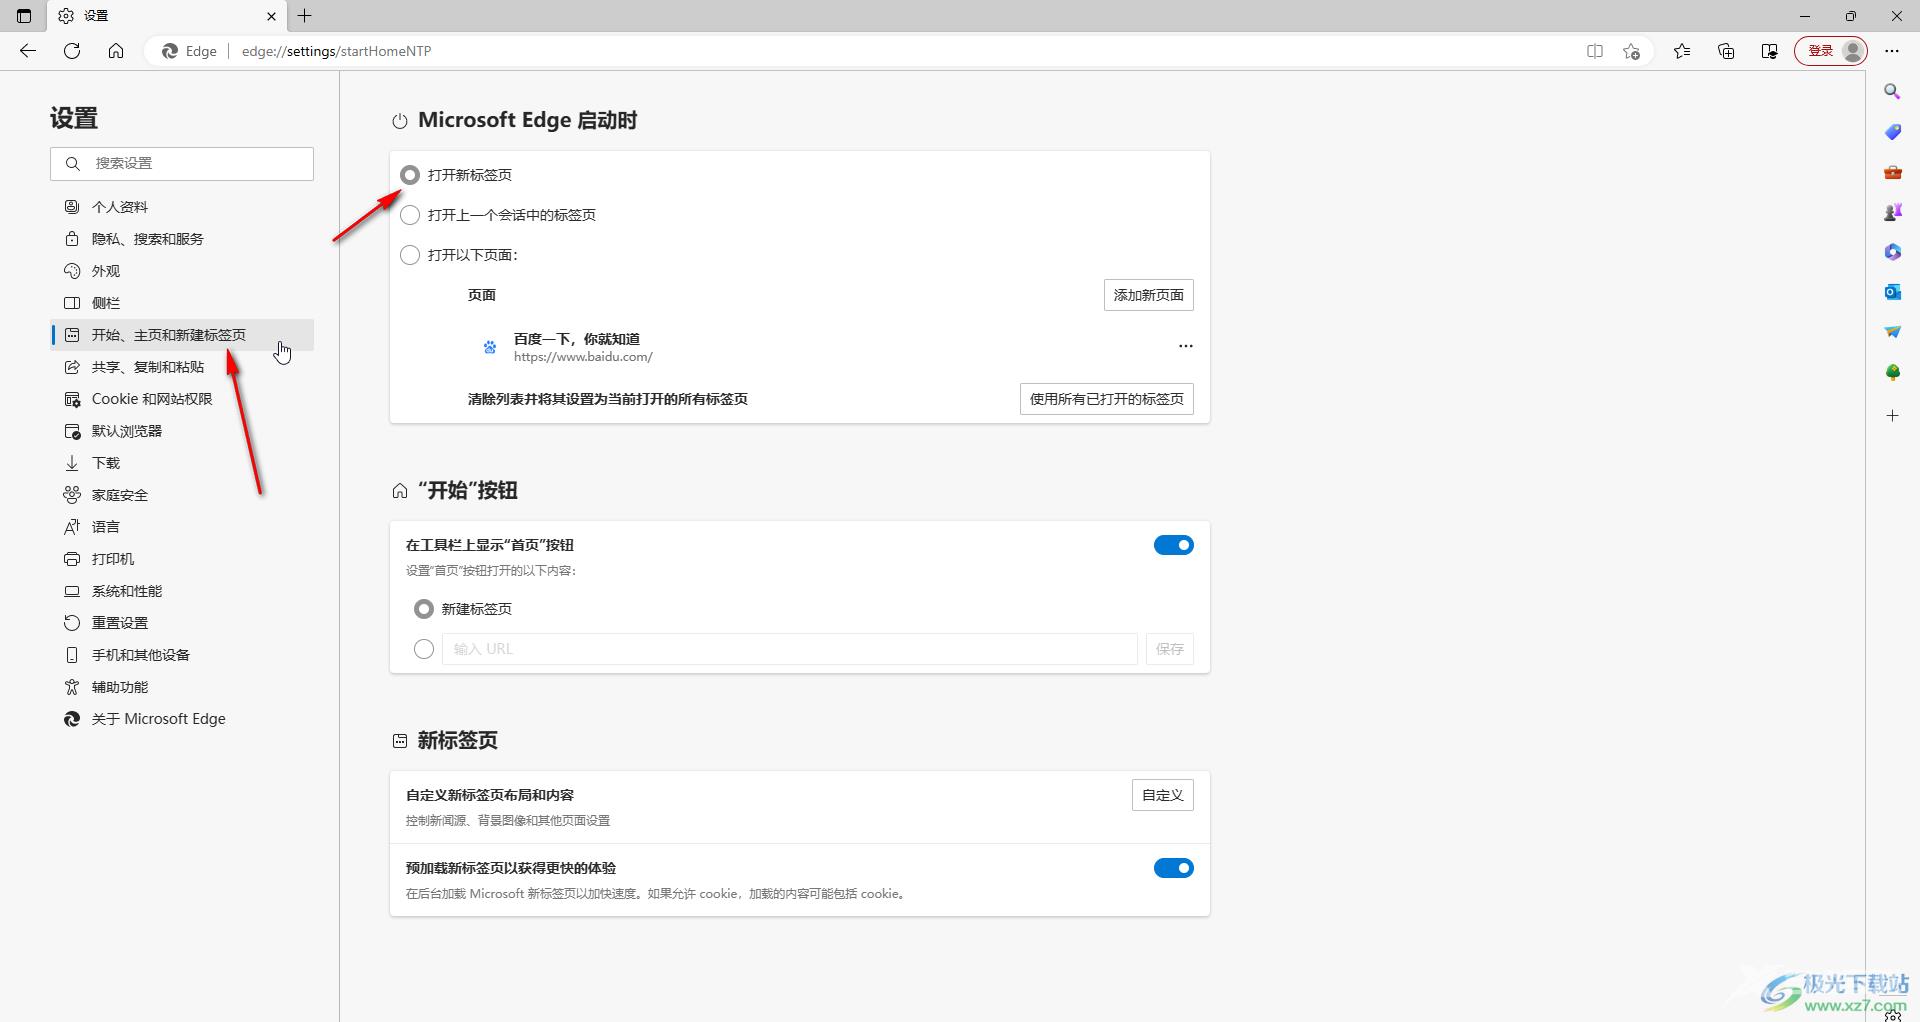Open 外观 settings section
This screenshot has width=1920, height=1022.
point(182,271)
